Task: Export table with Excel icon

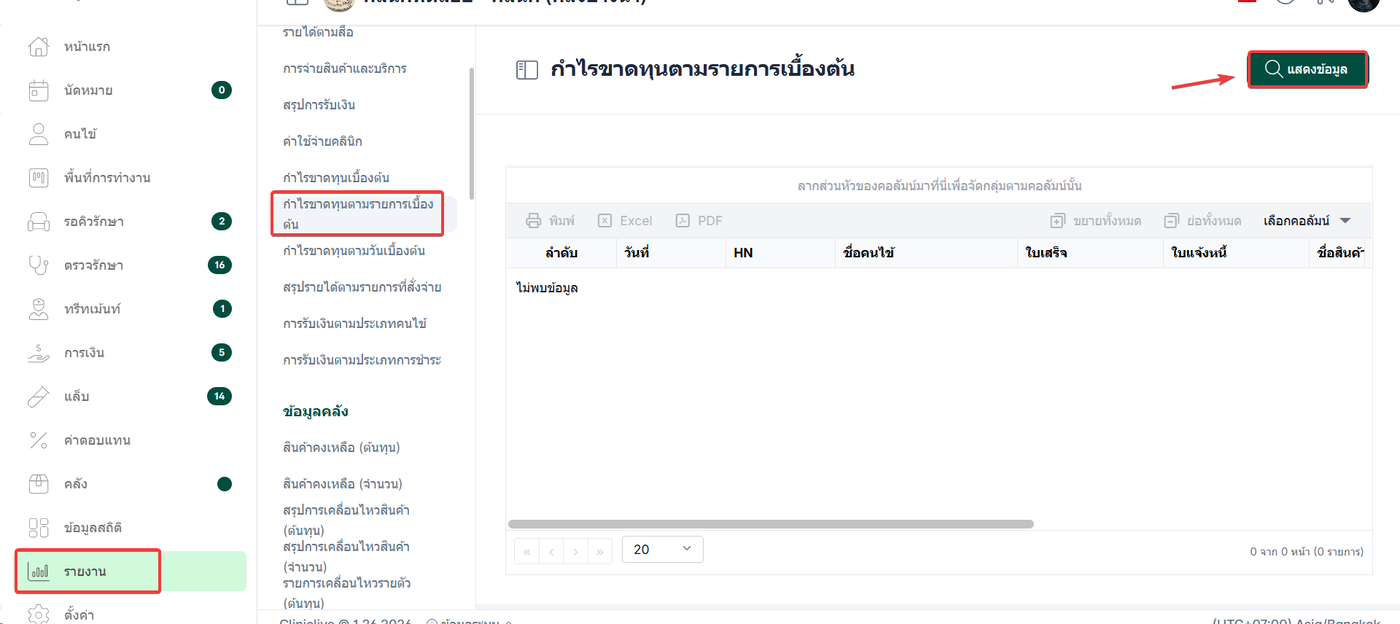Action: tap(605, 221)
